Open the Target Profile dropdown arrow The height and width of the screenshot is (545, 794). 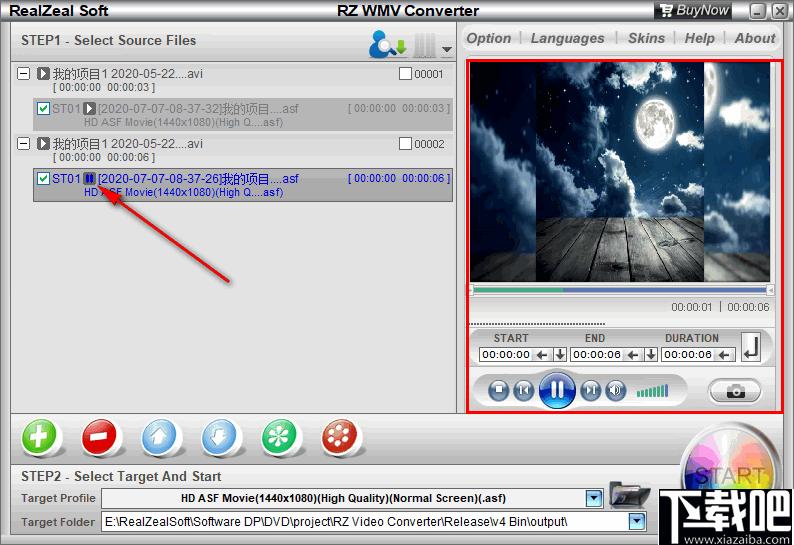(x=594, y=498)
